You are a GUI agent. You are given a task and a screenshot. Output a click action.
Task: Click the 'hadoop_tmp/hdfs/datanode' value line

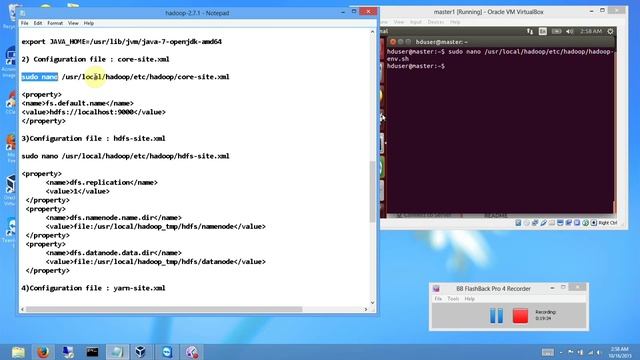coord(156,262)
